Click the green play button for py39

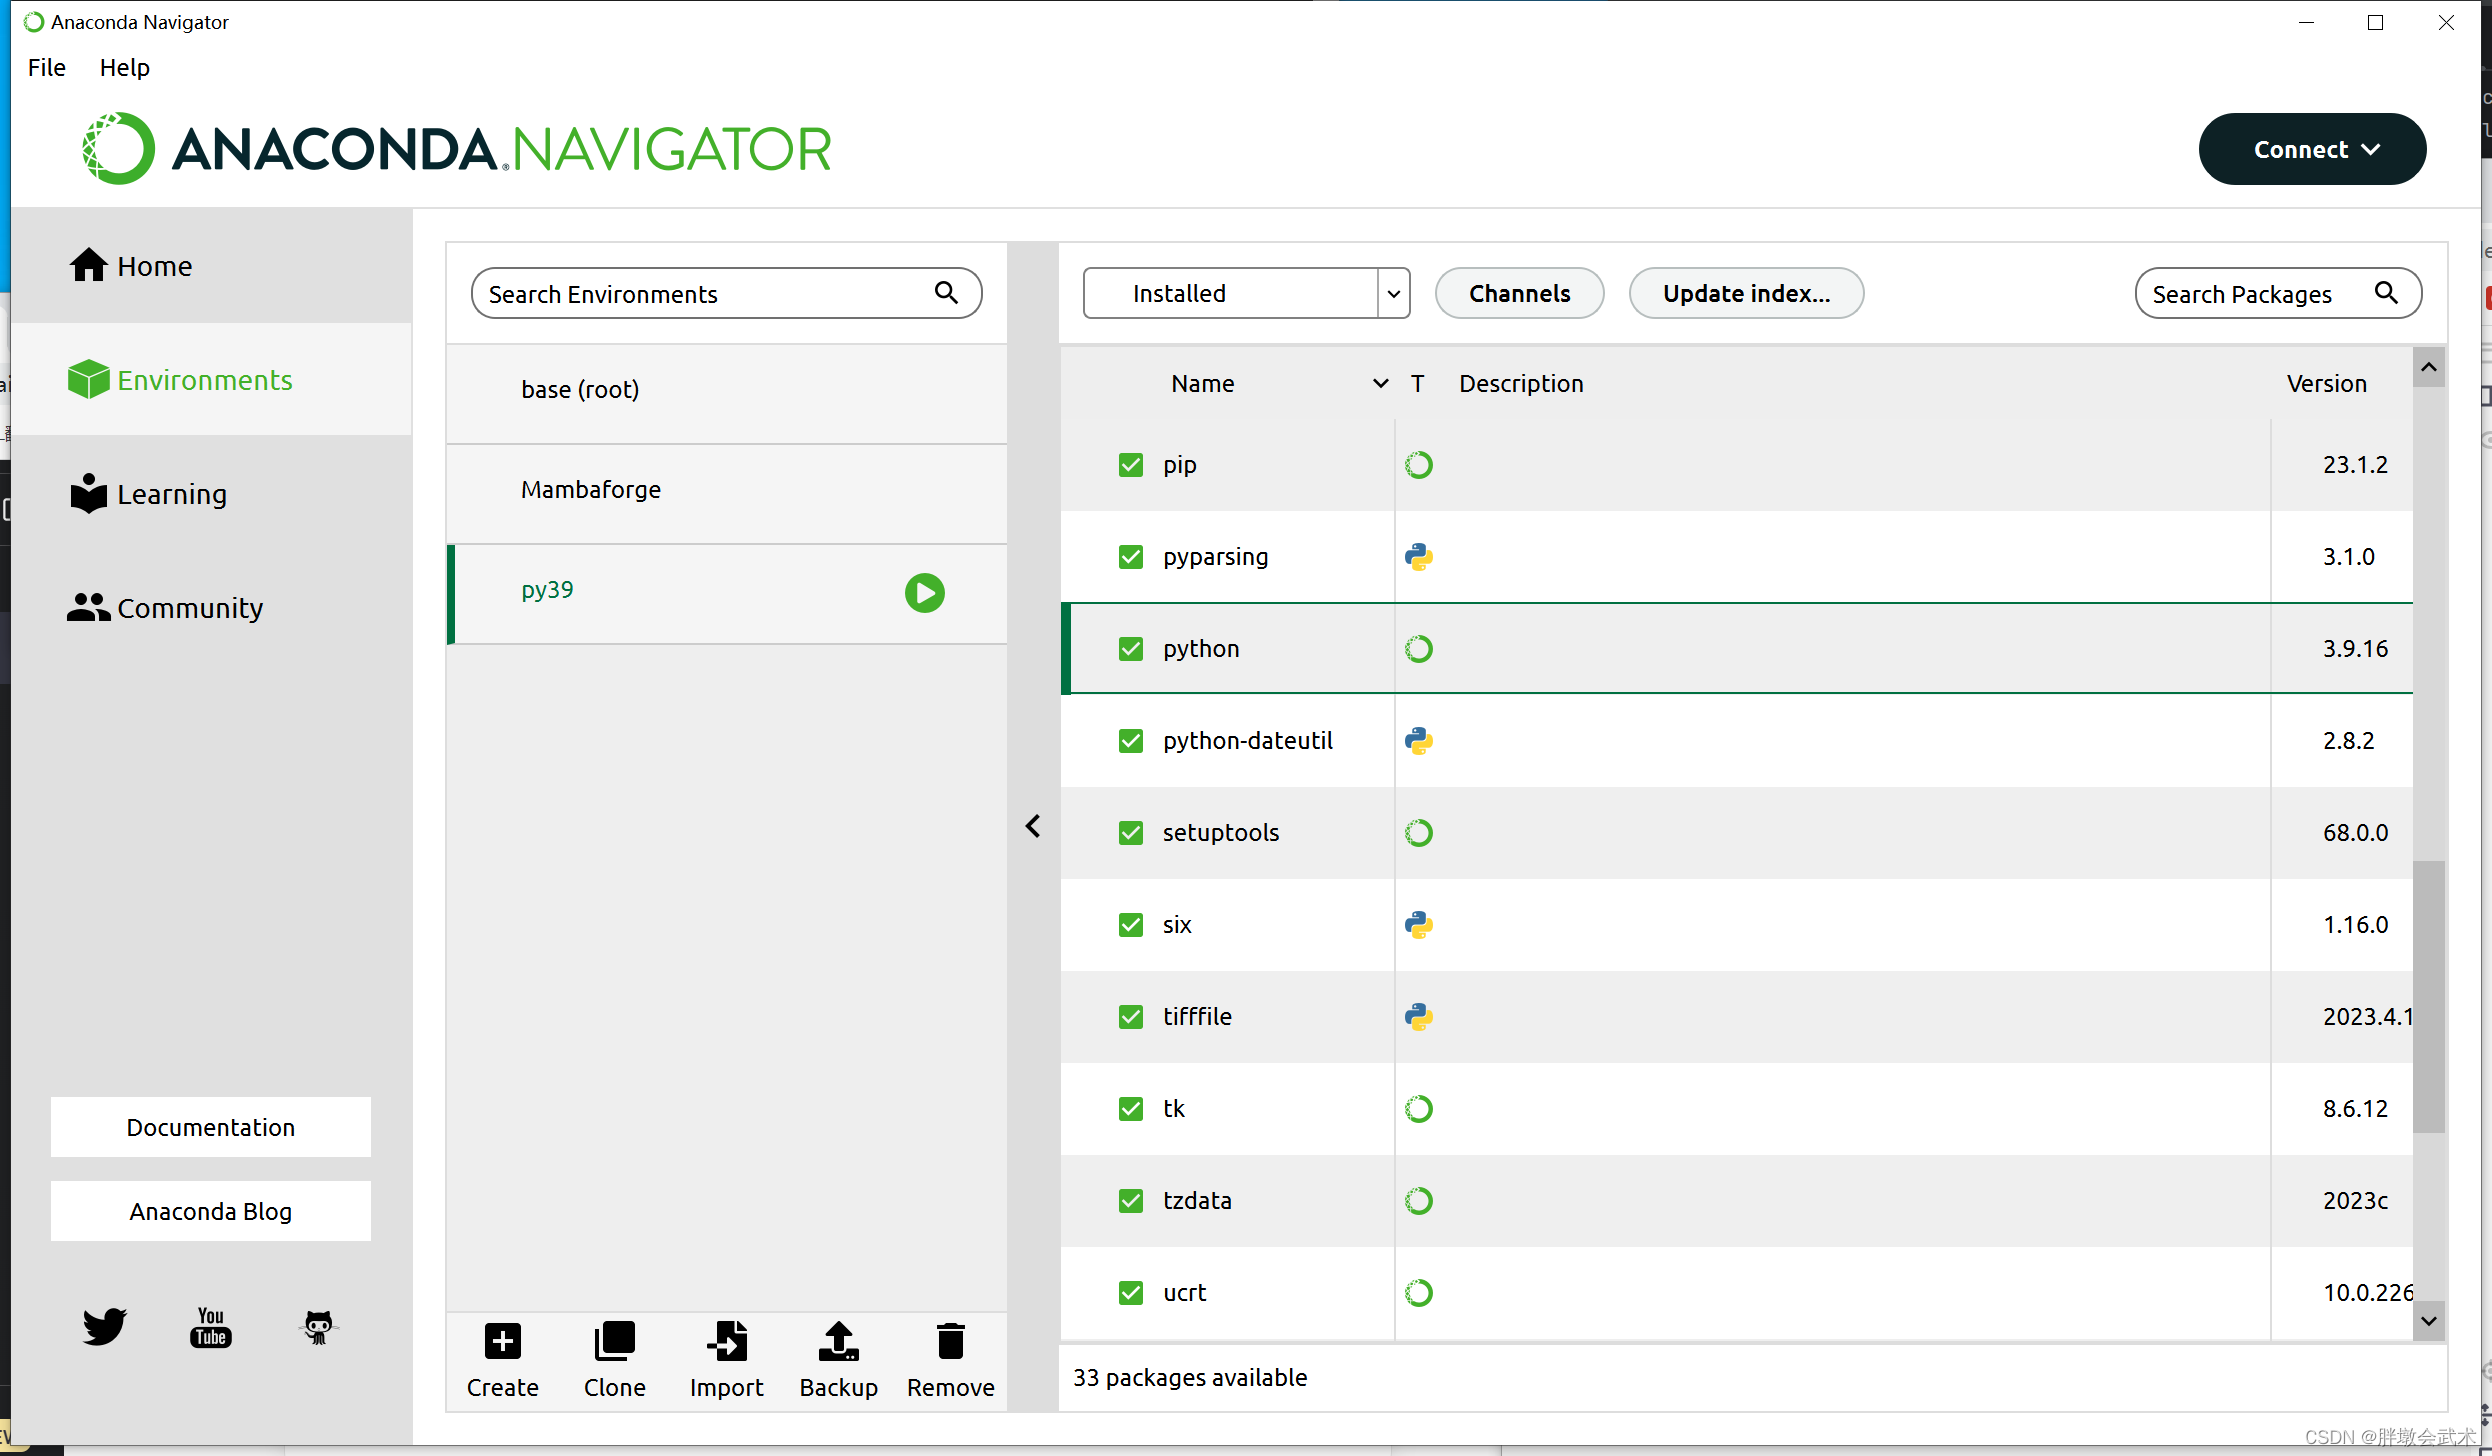pyautogui.click(x=925, y=593)
